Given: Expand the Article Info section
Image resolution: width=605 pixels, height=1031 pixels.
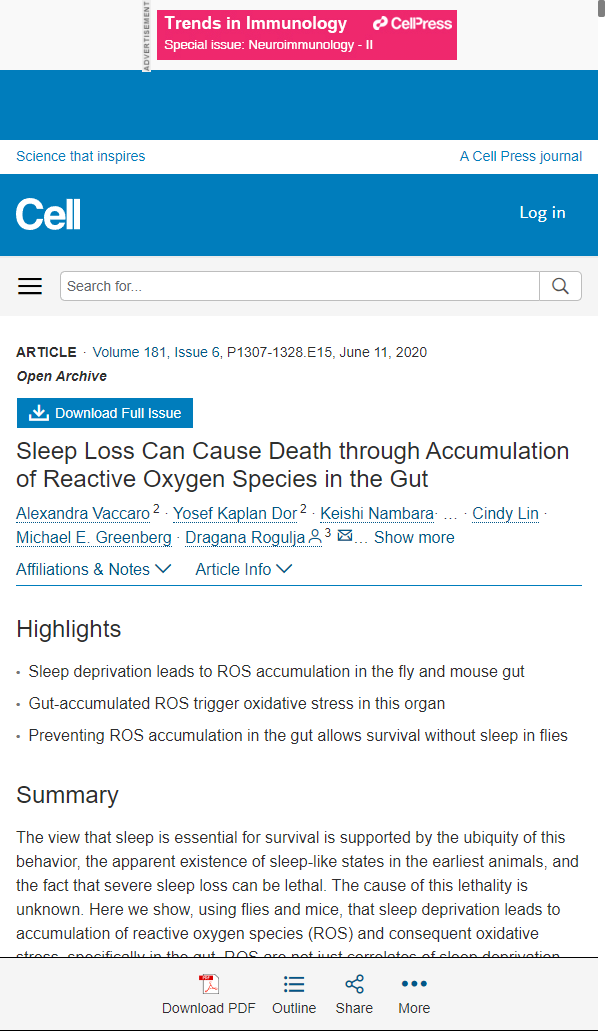Looking at the screenshot, I should coord(243,569).
